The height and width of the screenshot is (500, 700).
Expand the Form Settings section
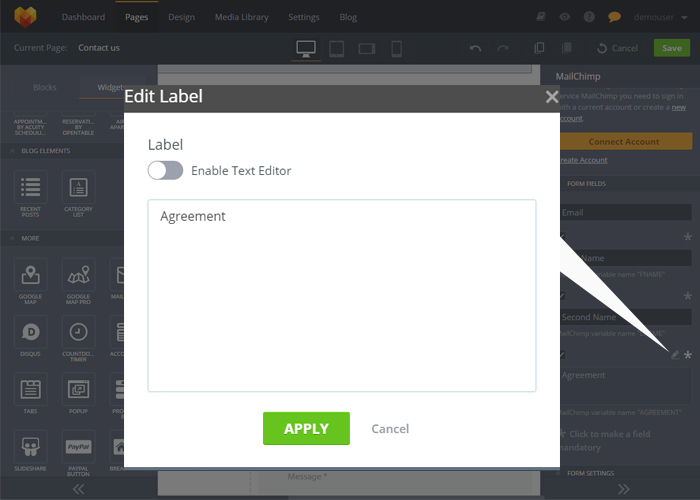point(590,473)
